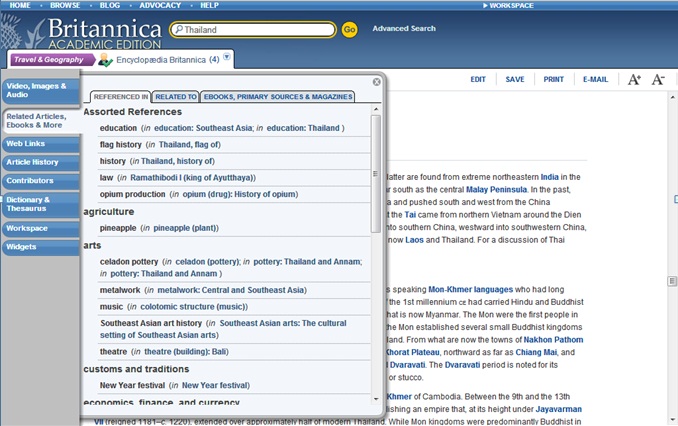
Task: Open HELP in top navigation
Action: click(x=209, y=5)
